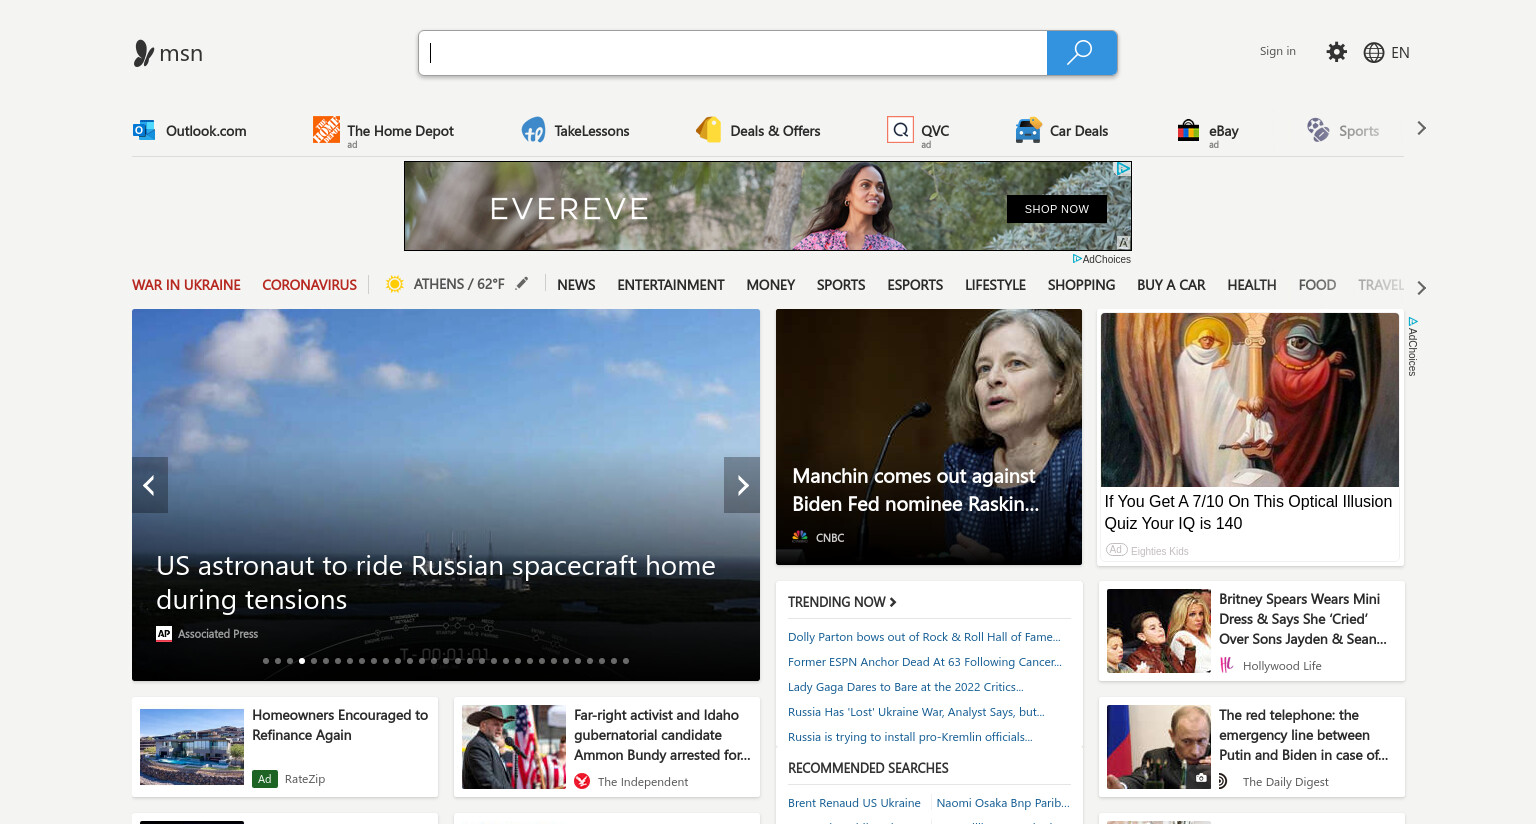This screenshot has width=1536, height=824.
Task: Click SHOP NOW on Evereve ad
Action: (x=1056, y=209)
